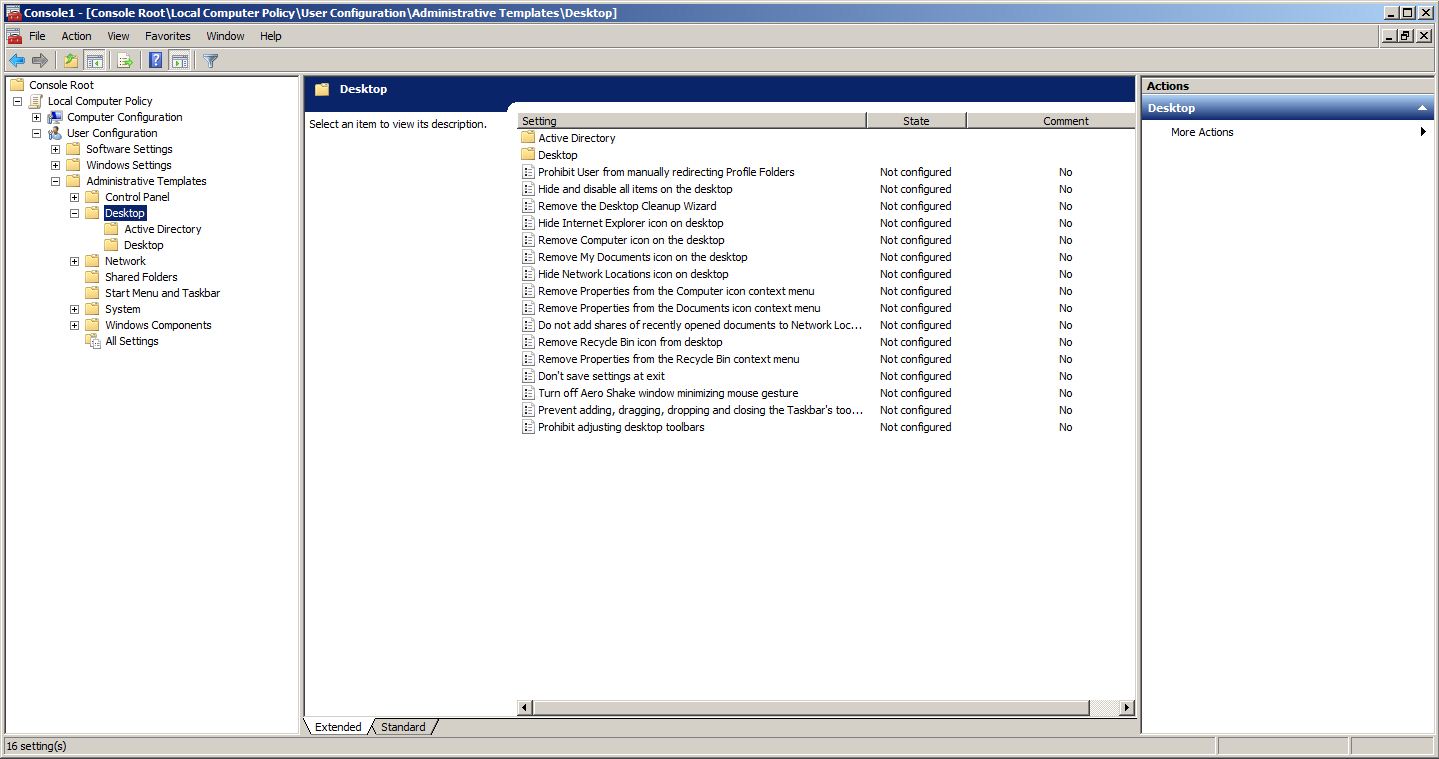This screenshot has height=759, width=1439.
Task: Click the Local Computer Policy scroll icon
Action: 36,101
